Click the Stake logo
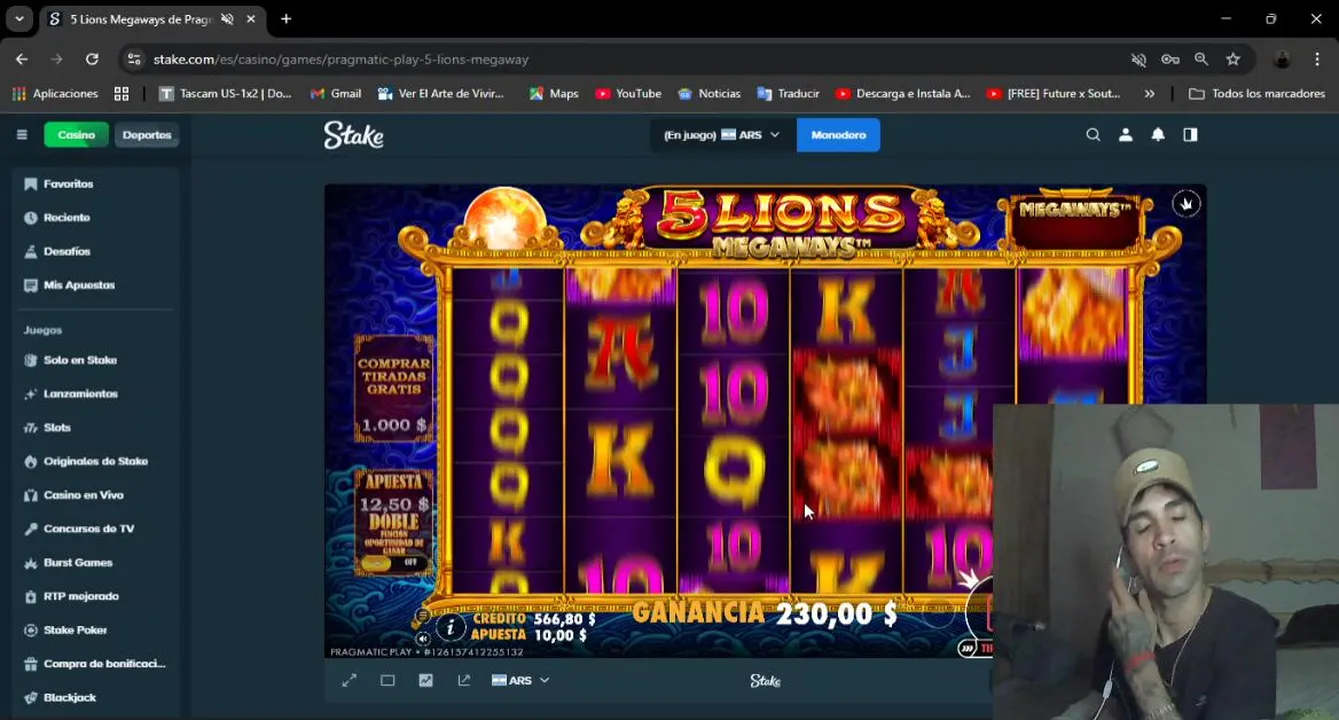 (x=353, y=135)
